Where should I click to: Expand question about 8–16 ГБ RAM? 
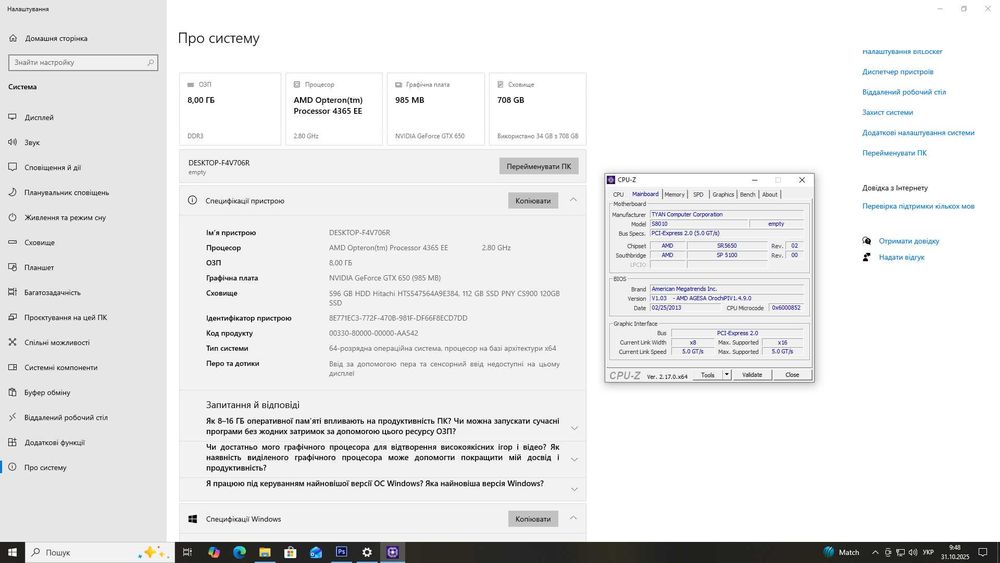click(574, 428)
